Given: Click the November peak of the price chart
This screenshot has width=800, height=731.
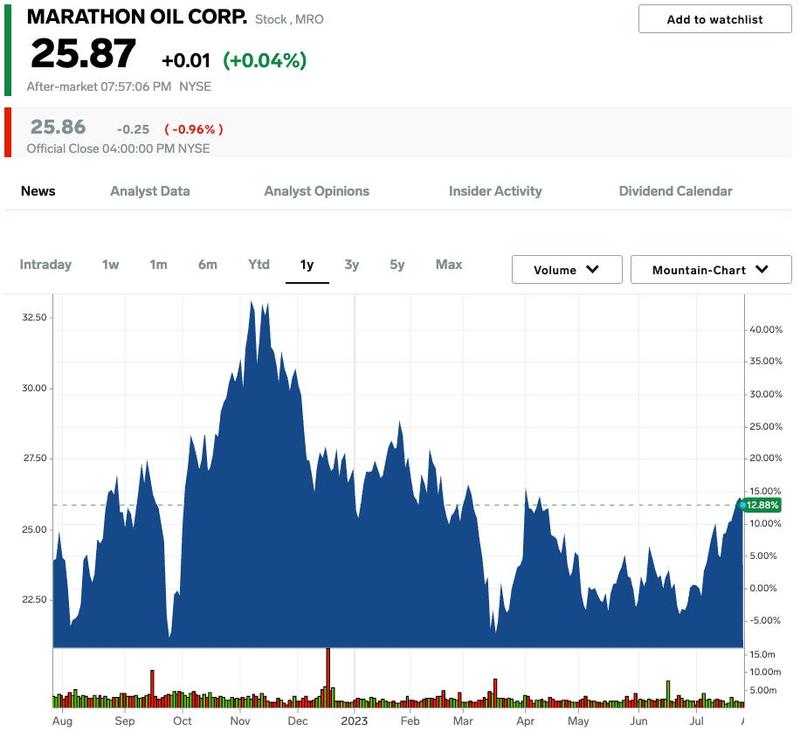Looking at the screenshot, I should click(x=252, y=303).
